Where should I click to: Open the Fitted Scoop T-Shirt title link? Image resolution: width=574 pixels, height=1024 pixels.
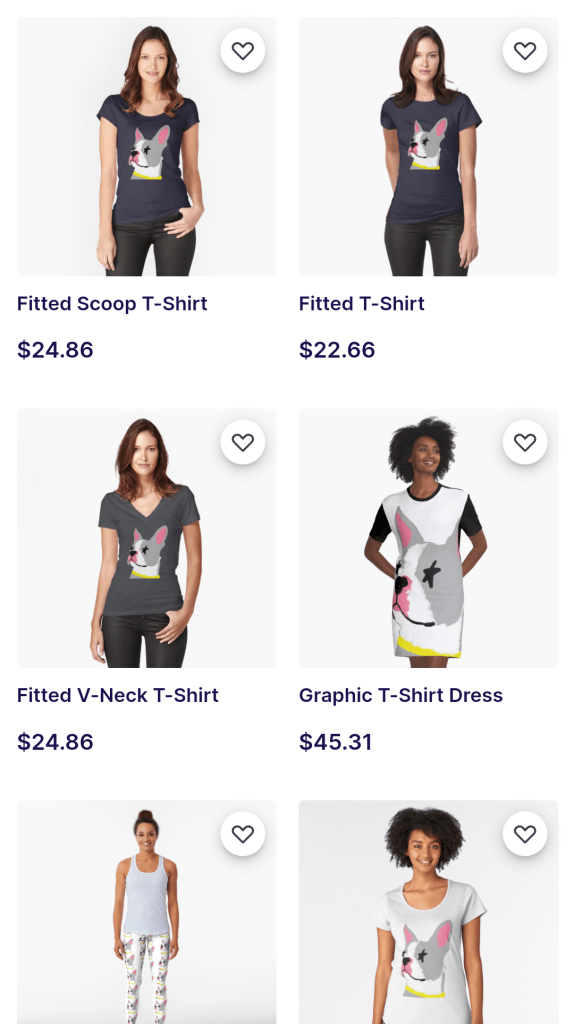(x=112, y=304)
